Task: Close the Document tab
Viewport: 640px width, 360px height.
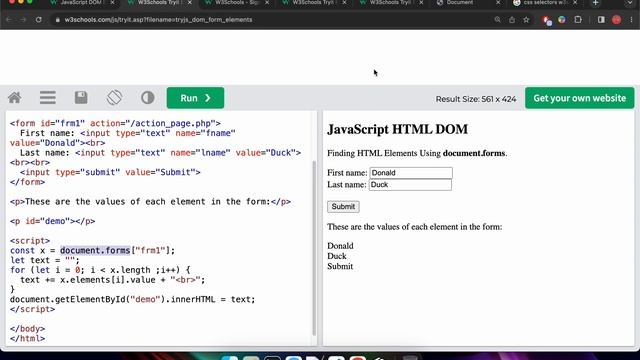Action: coord(498,3)
